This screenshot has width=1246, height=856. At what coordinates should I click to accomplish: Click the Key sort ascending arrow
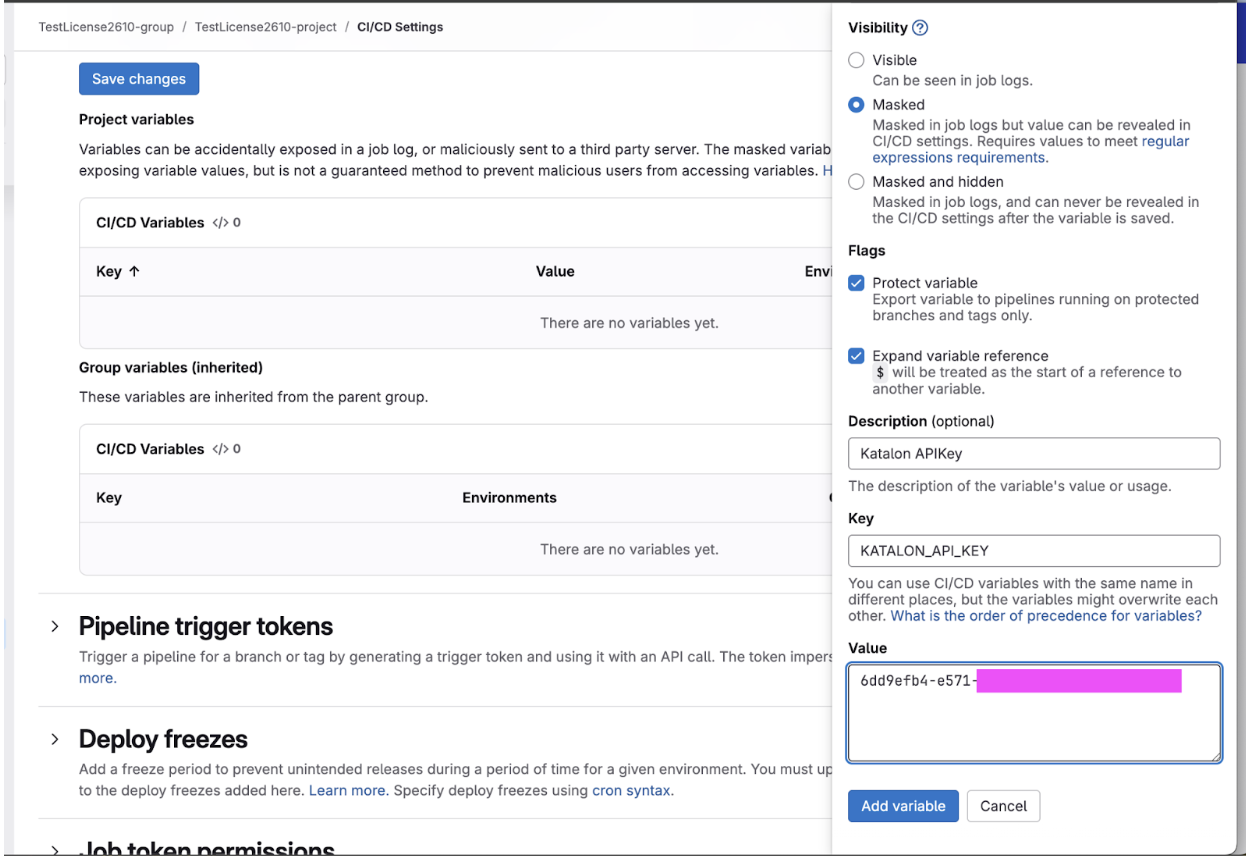(133, 271)
